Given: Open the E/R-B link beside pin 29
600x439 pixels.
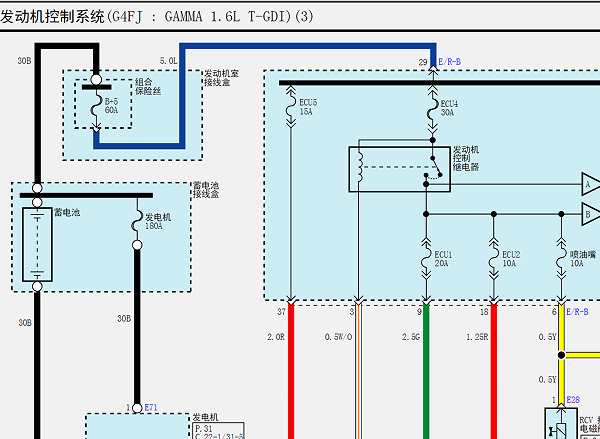Looking at the screenshot, I should pyautogui.click(x=450, y=62).
